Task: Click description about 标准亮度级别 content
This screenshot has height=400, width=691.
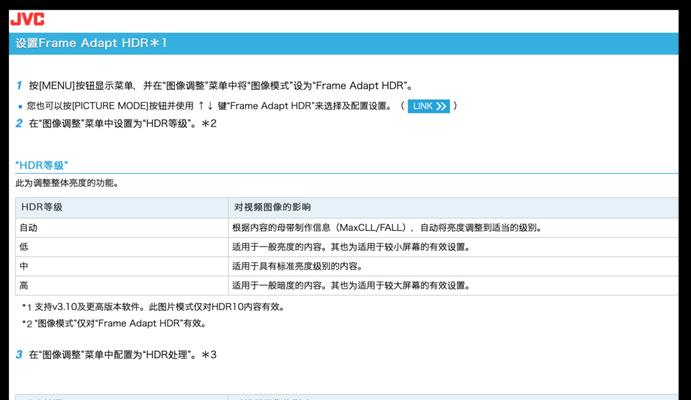Action: point(298,267)
